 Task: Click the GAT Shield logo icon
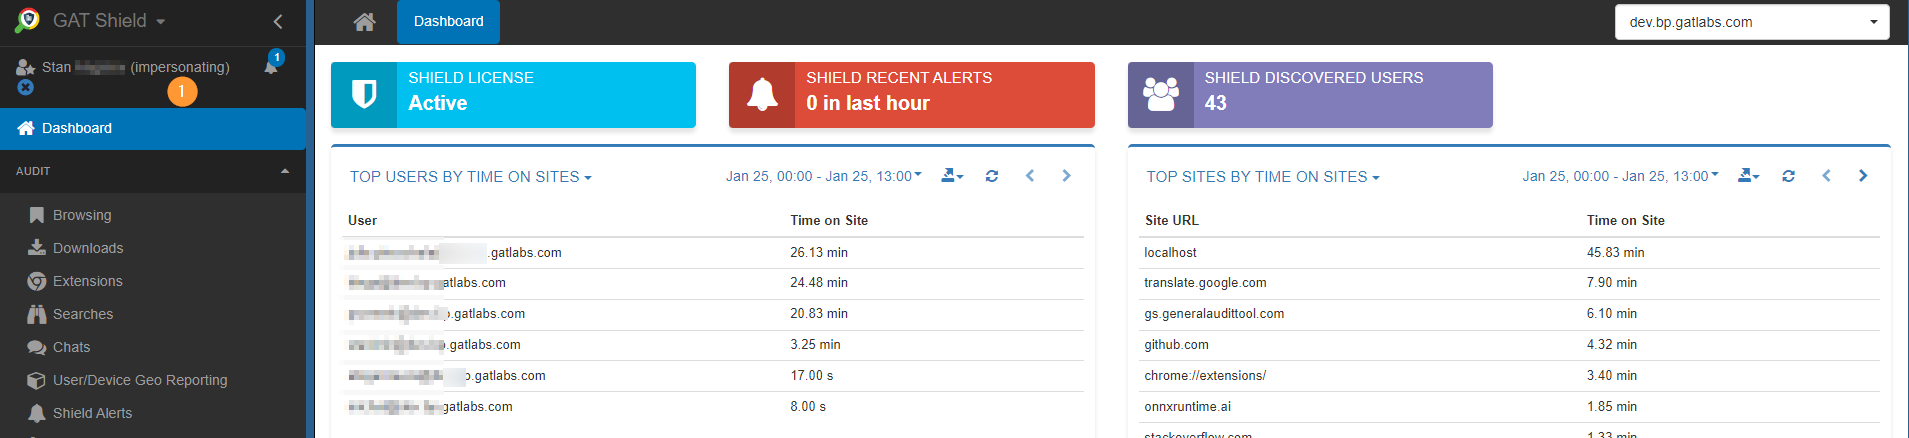[x=27, y=20]
